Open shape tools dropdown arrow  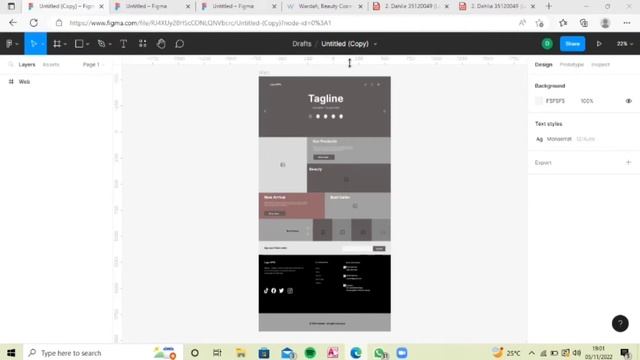coord(88,44)
